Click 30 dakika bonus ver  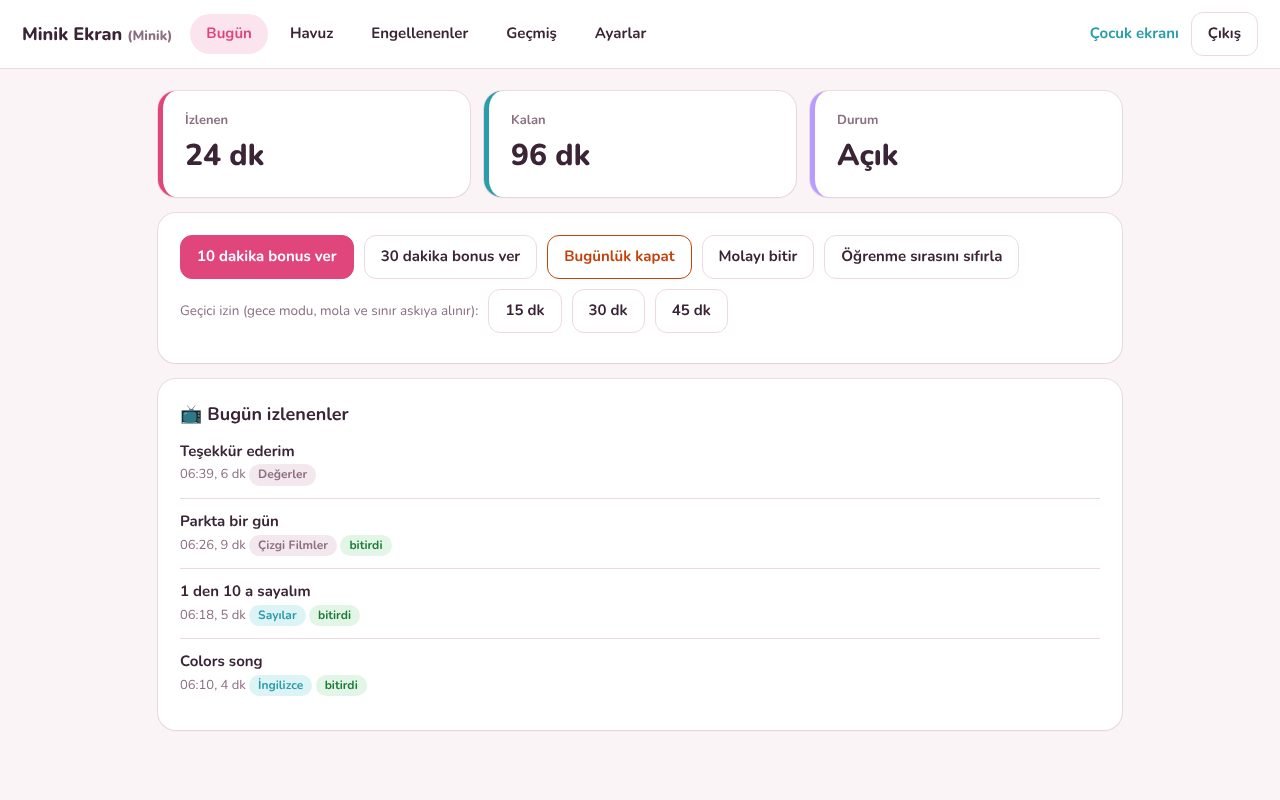450,257
